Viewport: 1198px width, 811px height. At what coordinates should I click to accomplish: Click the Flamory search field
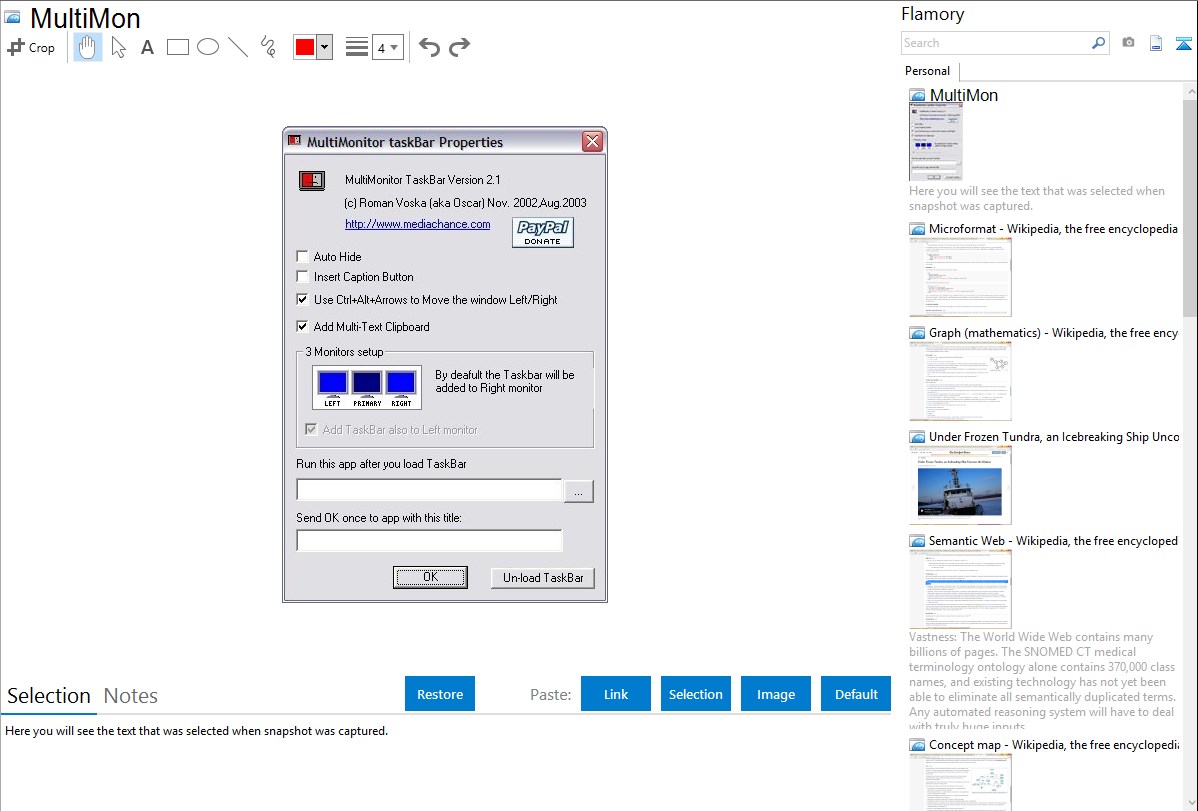tap(995, 43)
